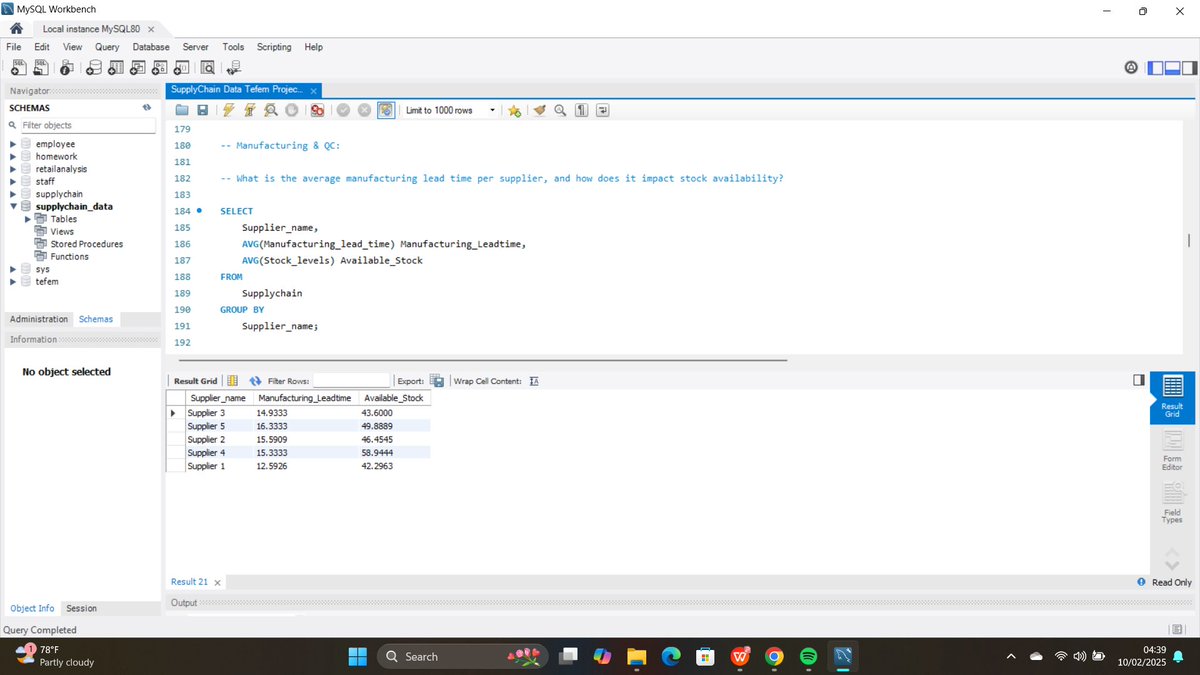Beautify the SQL with broom icon

[540, 110]
